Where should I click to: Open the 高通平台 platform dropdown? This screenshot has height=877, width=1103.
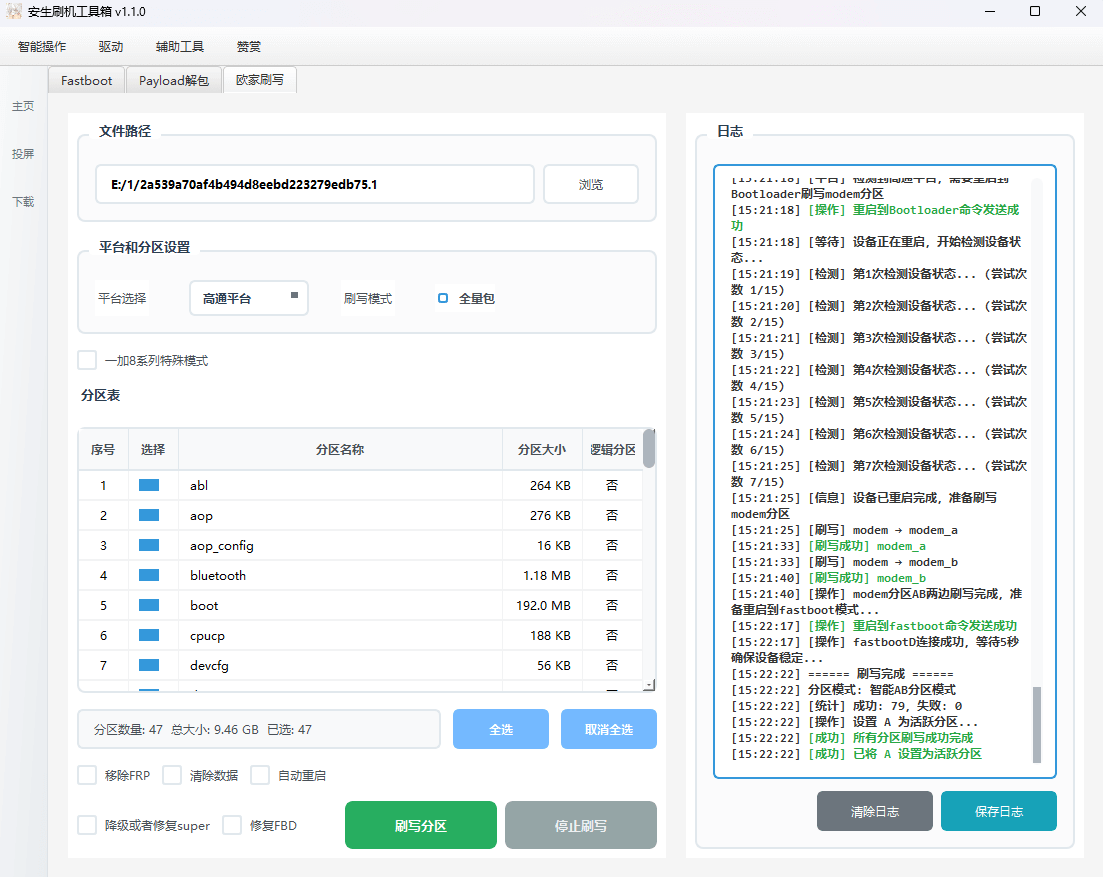248,298
